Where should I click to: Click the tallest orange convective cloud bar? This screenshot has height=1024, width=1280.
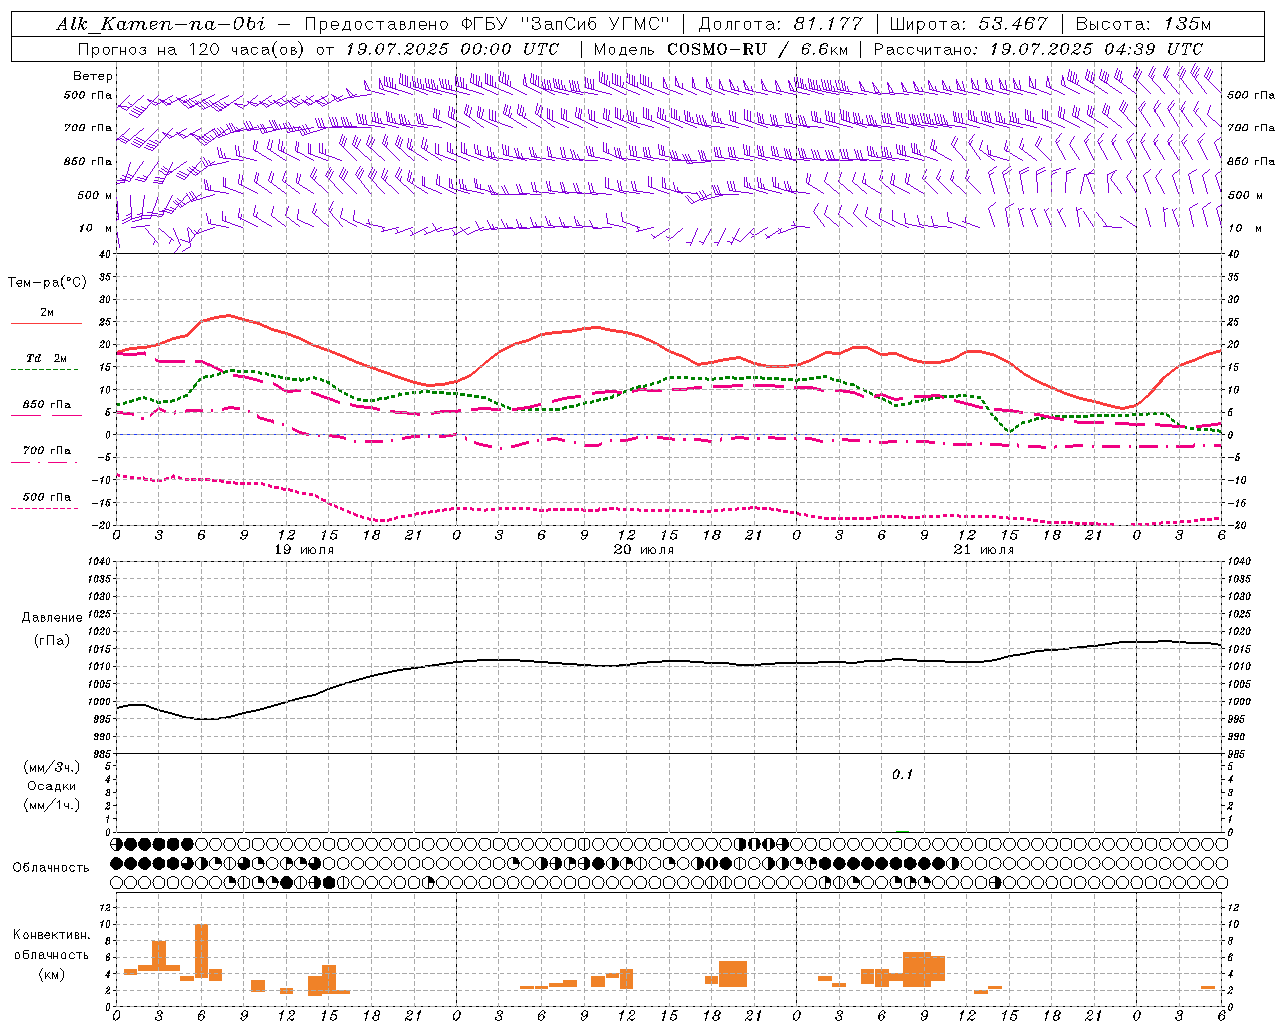coord(201,951)
